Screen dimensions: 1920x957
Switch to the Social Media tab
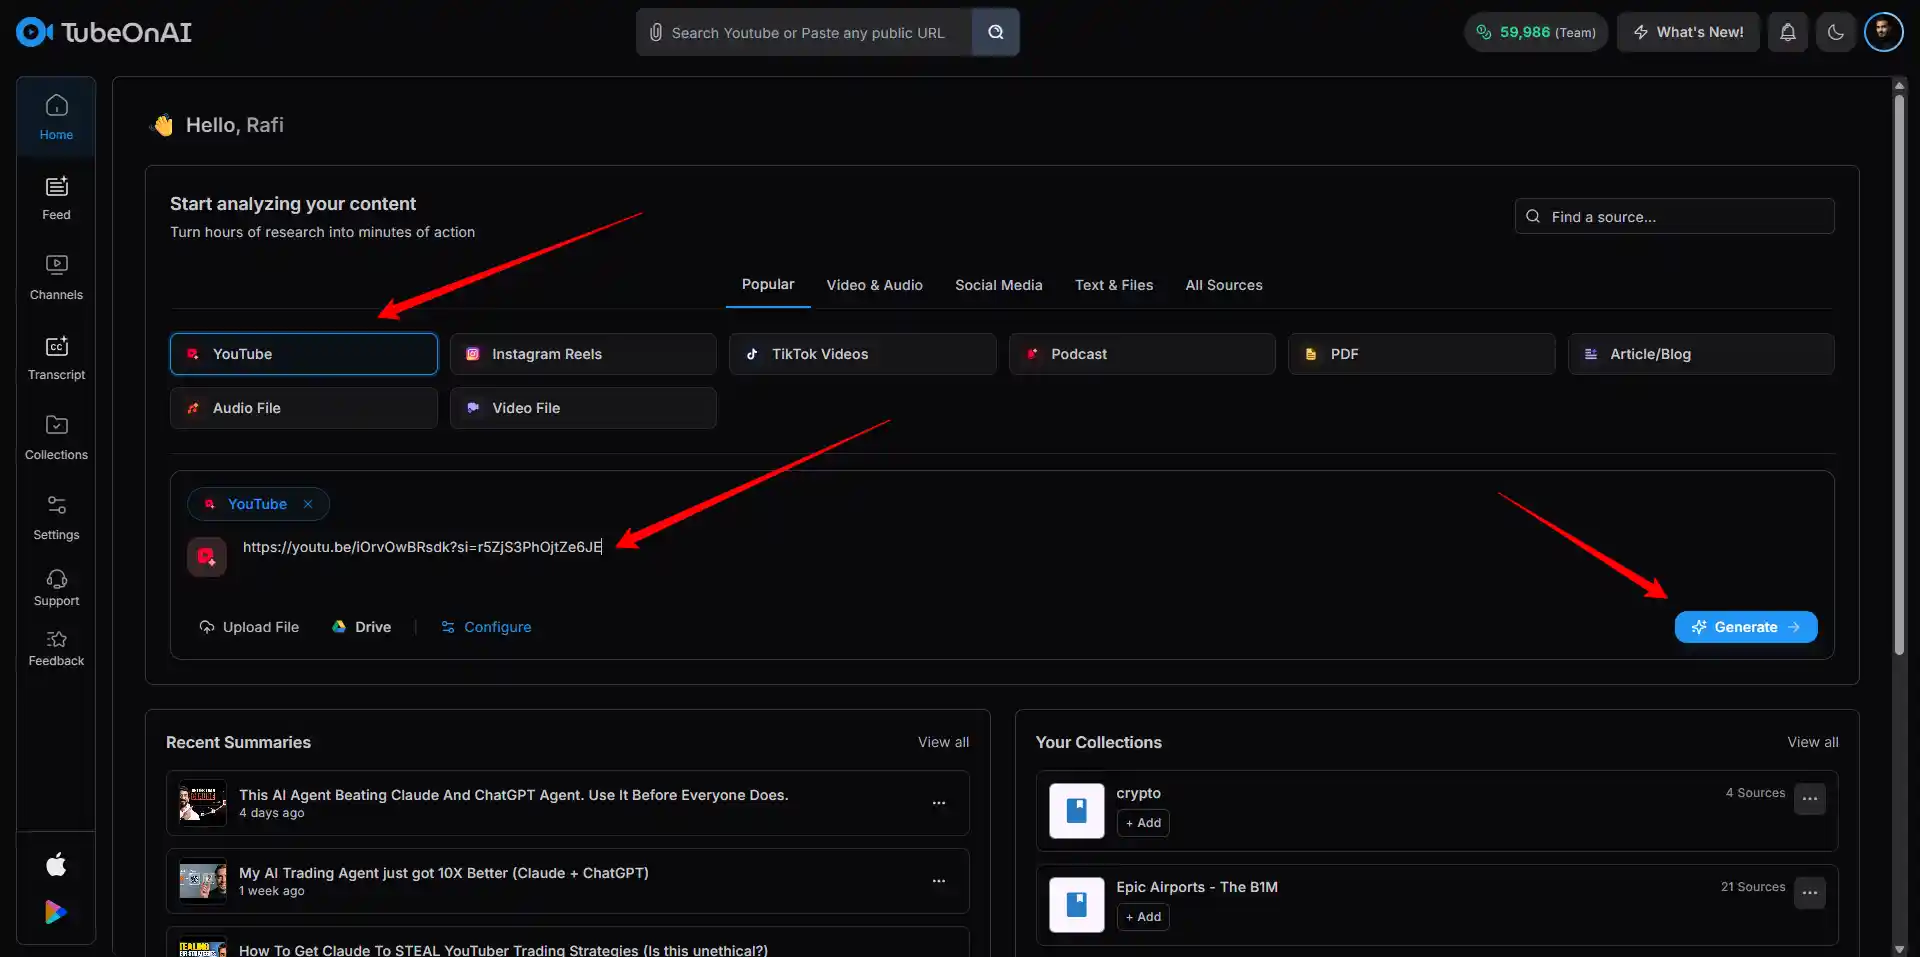coord(999,285)
